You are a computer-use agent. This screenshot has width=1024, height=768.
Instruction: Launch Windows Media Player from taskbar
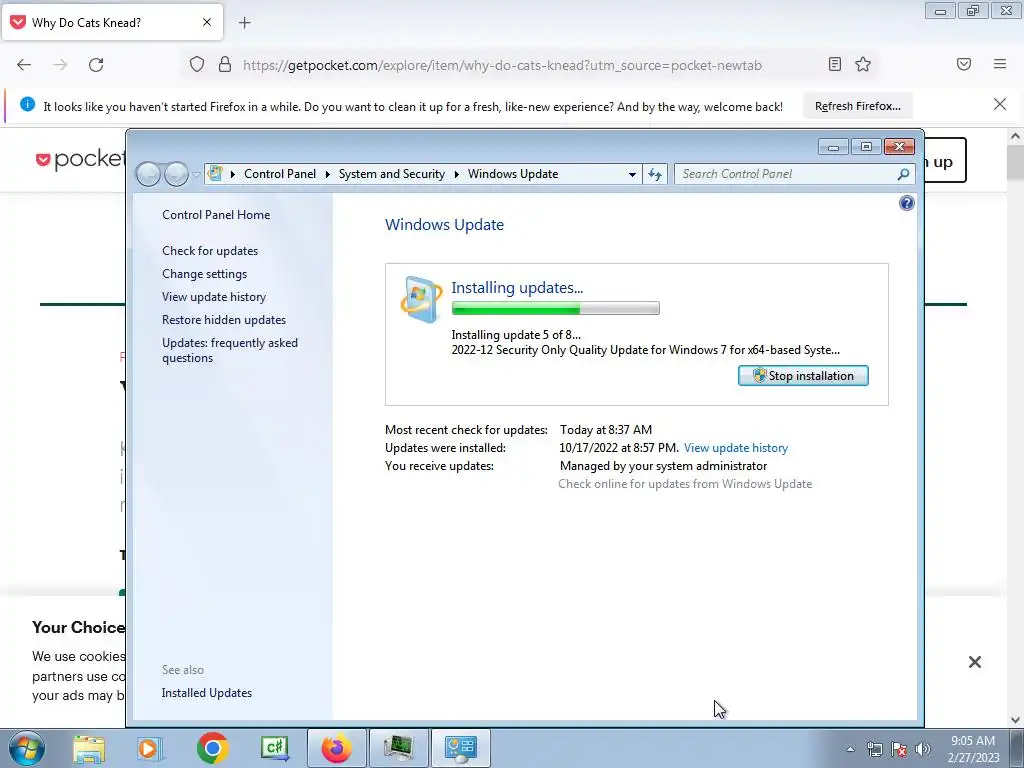click(150, 748)
